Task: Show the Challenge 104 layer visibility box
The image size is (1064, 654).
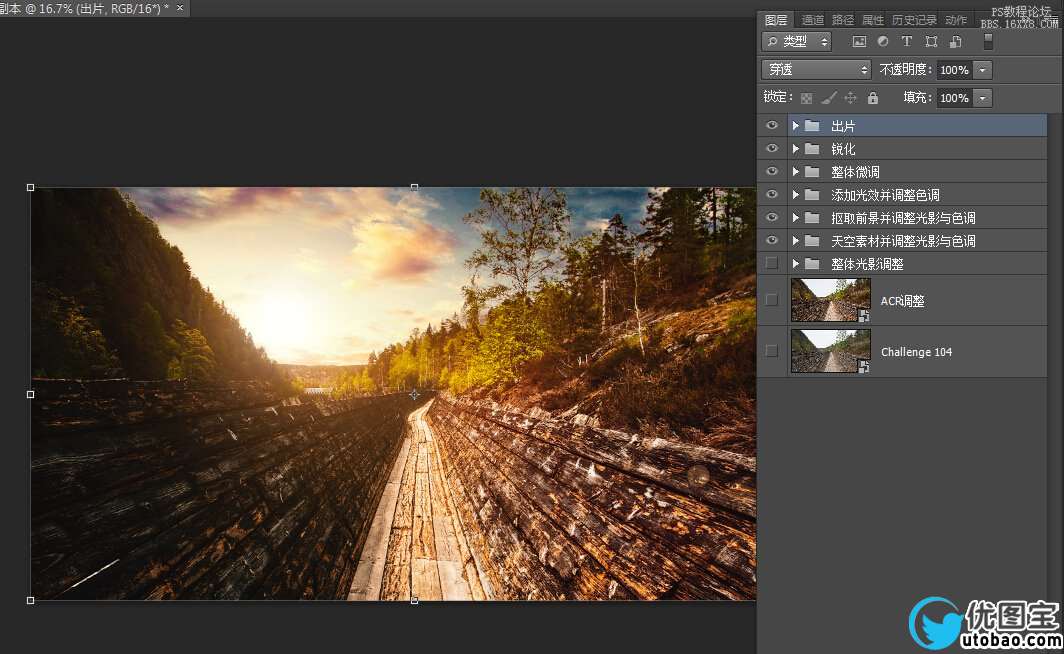Action: (x=772, y=351)
